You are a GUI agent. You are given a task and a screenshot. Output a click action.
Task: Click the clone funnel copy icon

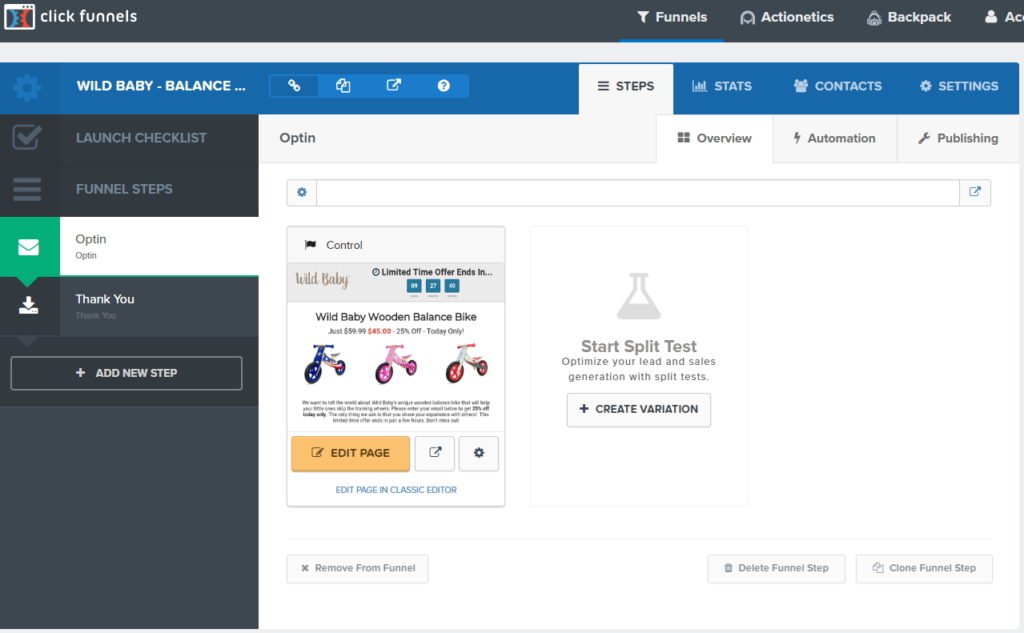tap(343, 86)
